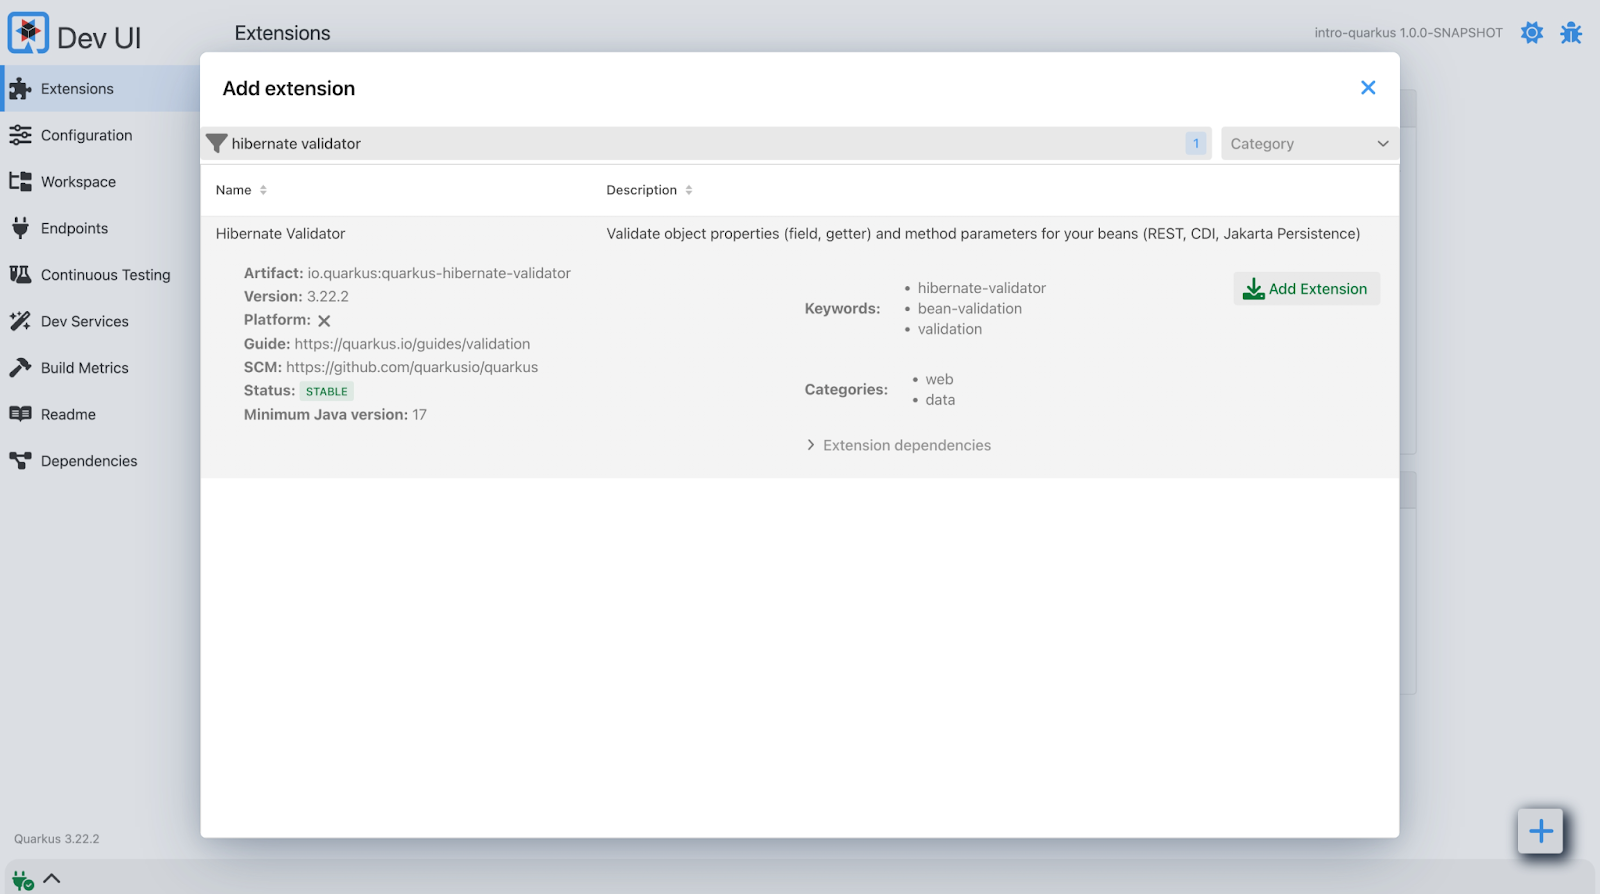
Task: Click the Add Extension button
Action: [1306, 289]
